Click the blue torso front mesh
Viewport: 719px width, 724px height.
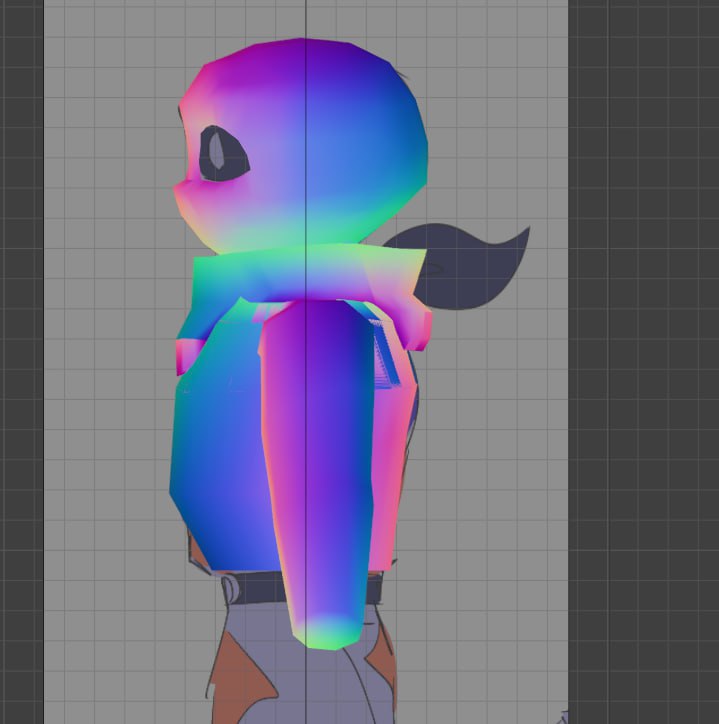point(222,452)
